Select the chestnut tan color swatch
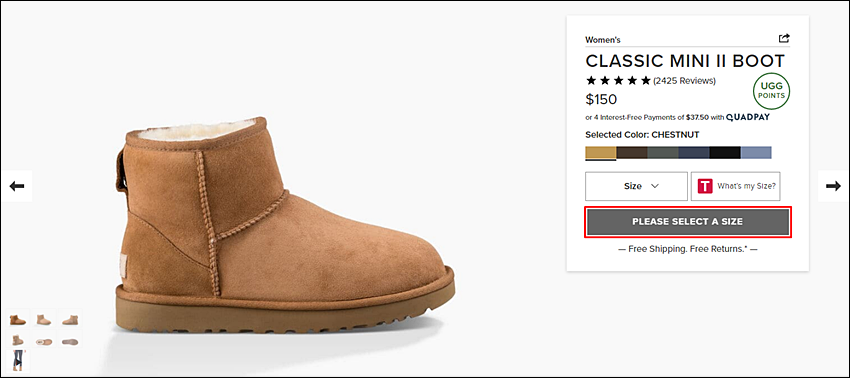850x378 pixels. (601, 153)
